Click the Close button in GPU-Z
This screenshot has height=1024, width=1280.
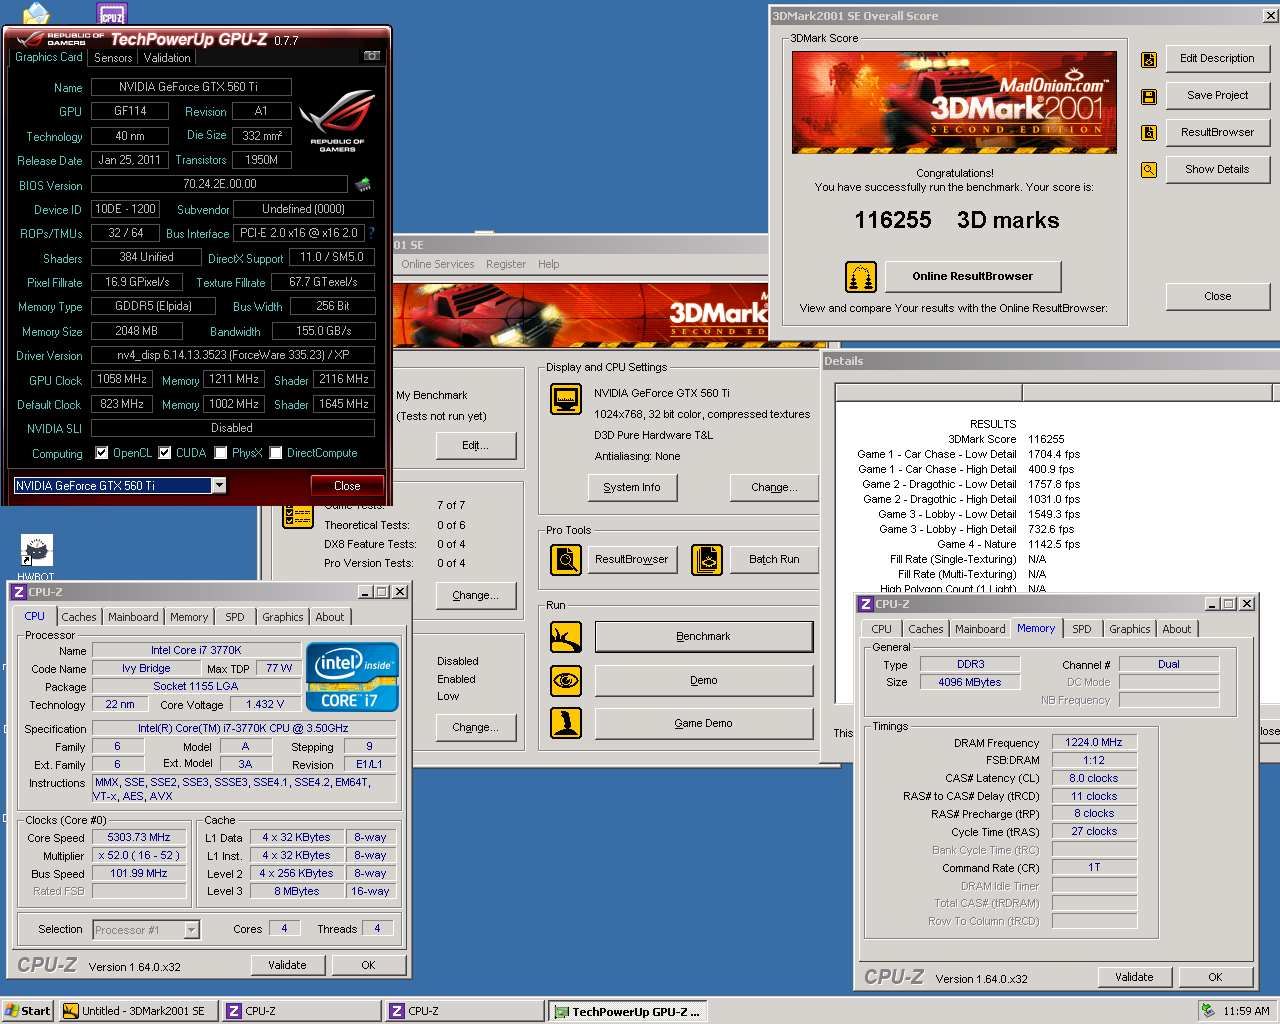tap(347, 486)
